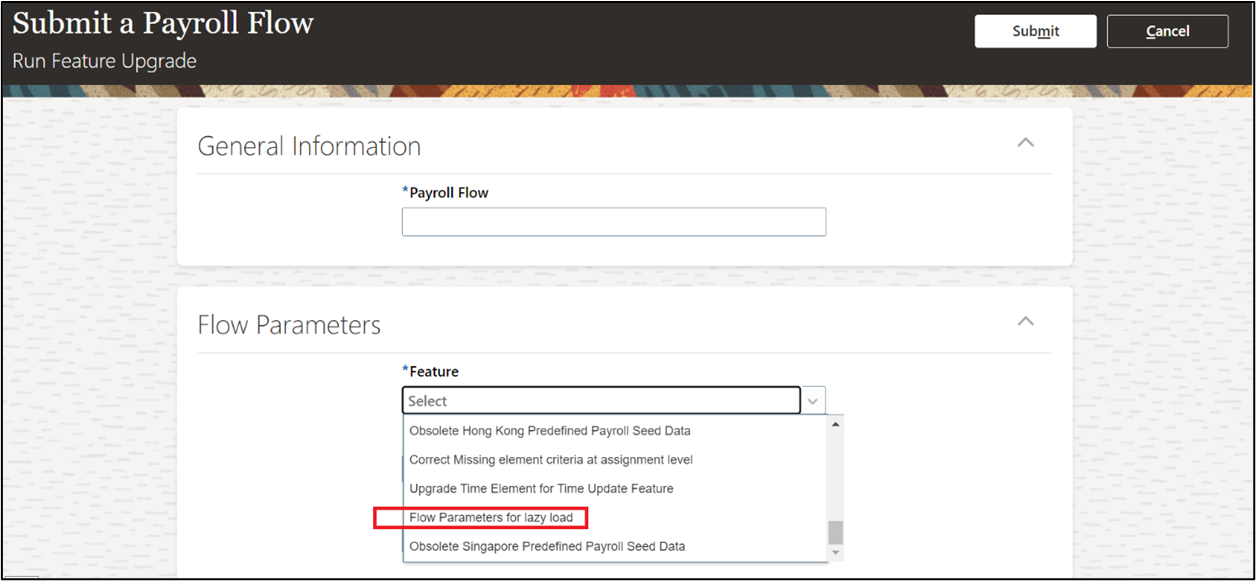Click the Payroll Flow field label
The width and height of the screenshot is (1256, 581).
coord(448,192)
